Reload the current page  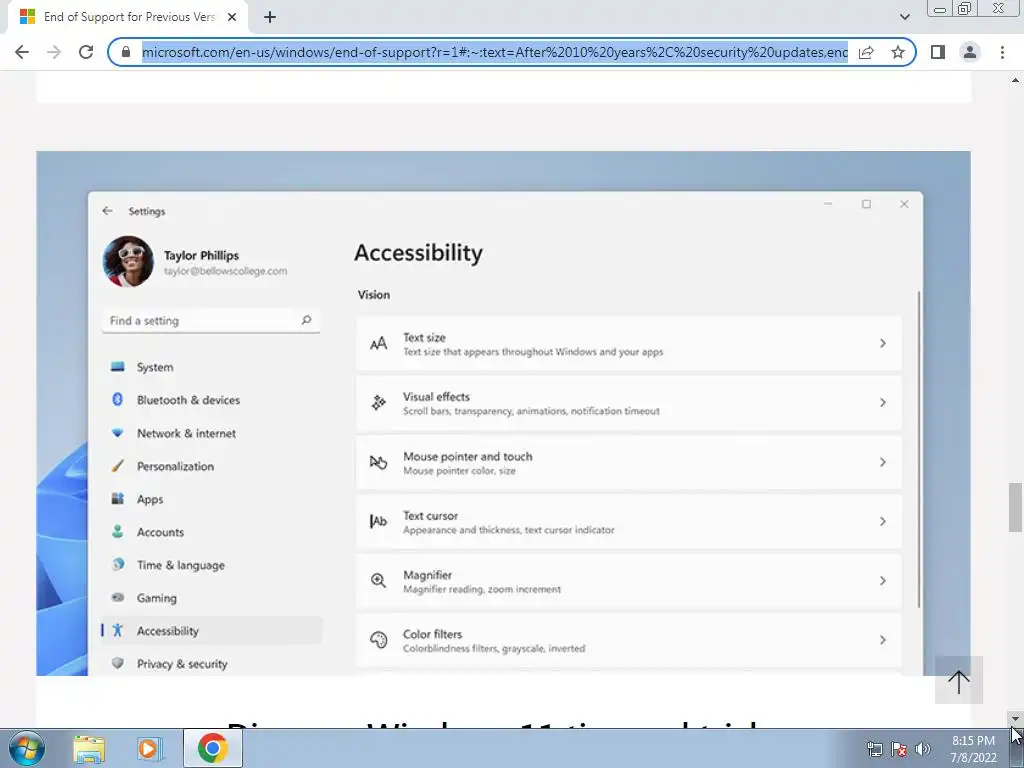pos(86,52)
